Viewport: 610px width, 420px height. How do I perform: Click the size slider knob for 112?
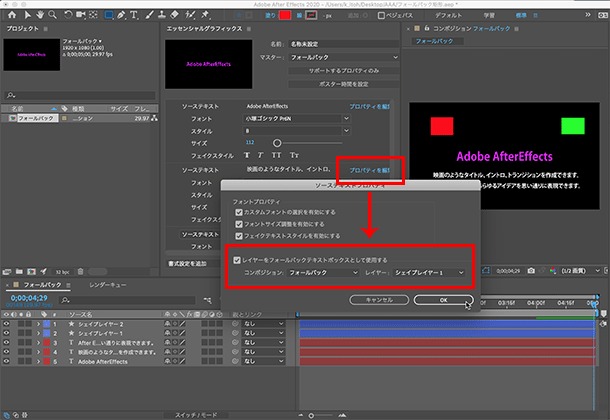click(x=277, y=143)
